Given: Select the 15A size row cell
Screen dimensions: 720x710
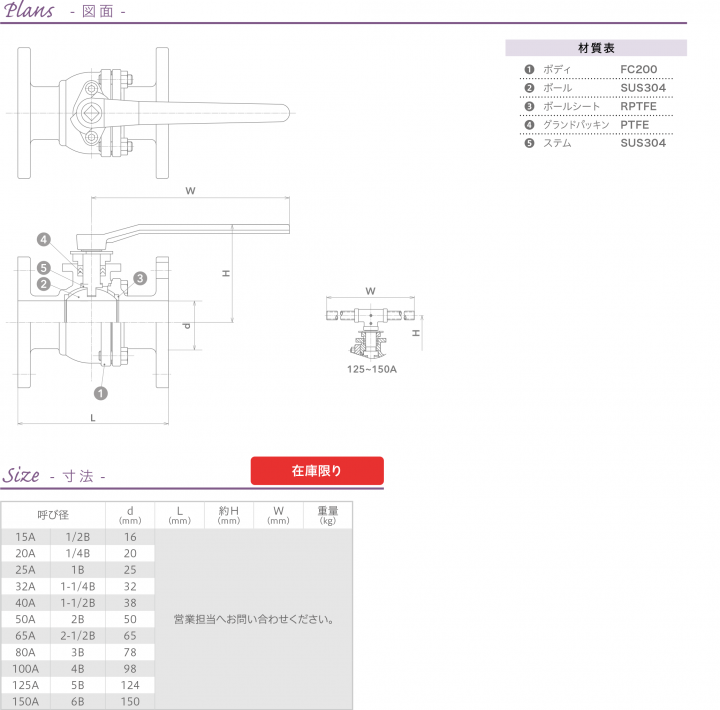Looking at the screenshot, I should (x=26, y=537).
